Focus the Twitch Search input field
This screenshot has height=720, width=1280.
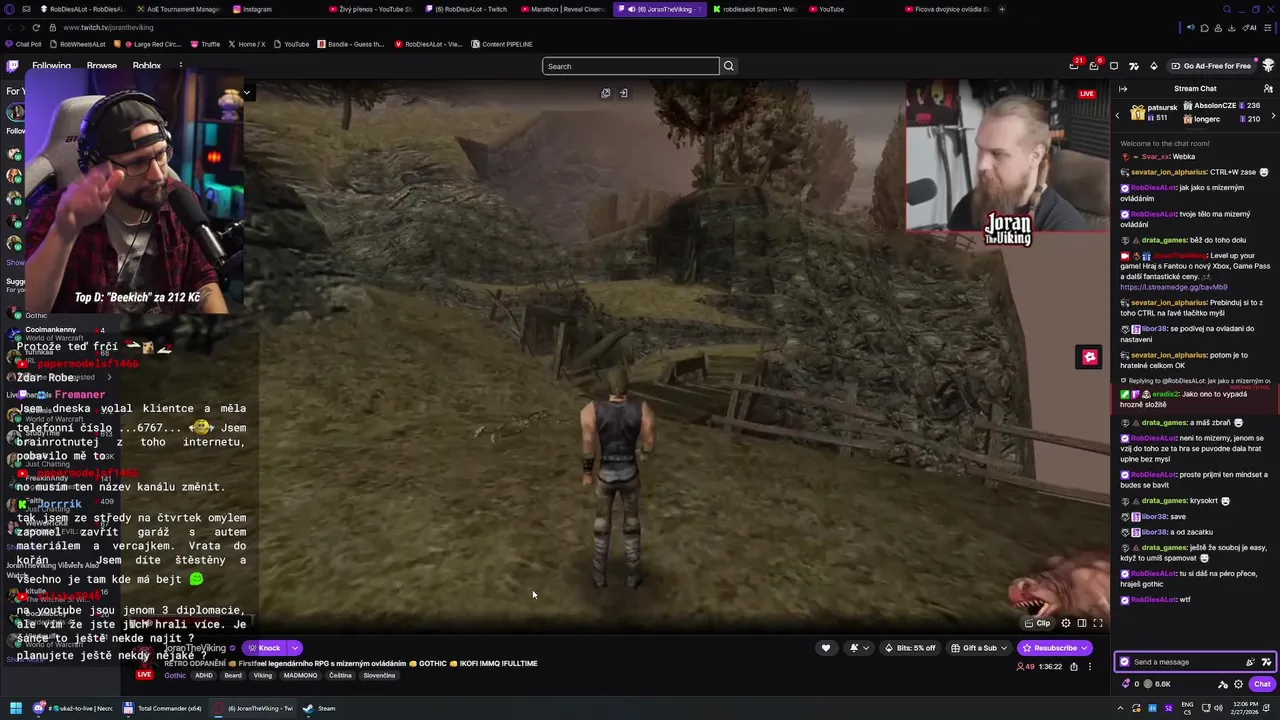pos(630,66)
